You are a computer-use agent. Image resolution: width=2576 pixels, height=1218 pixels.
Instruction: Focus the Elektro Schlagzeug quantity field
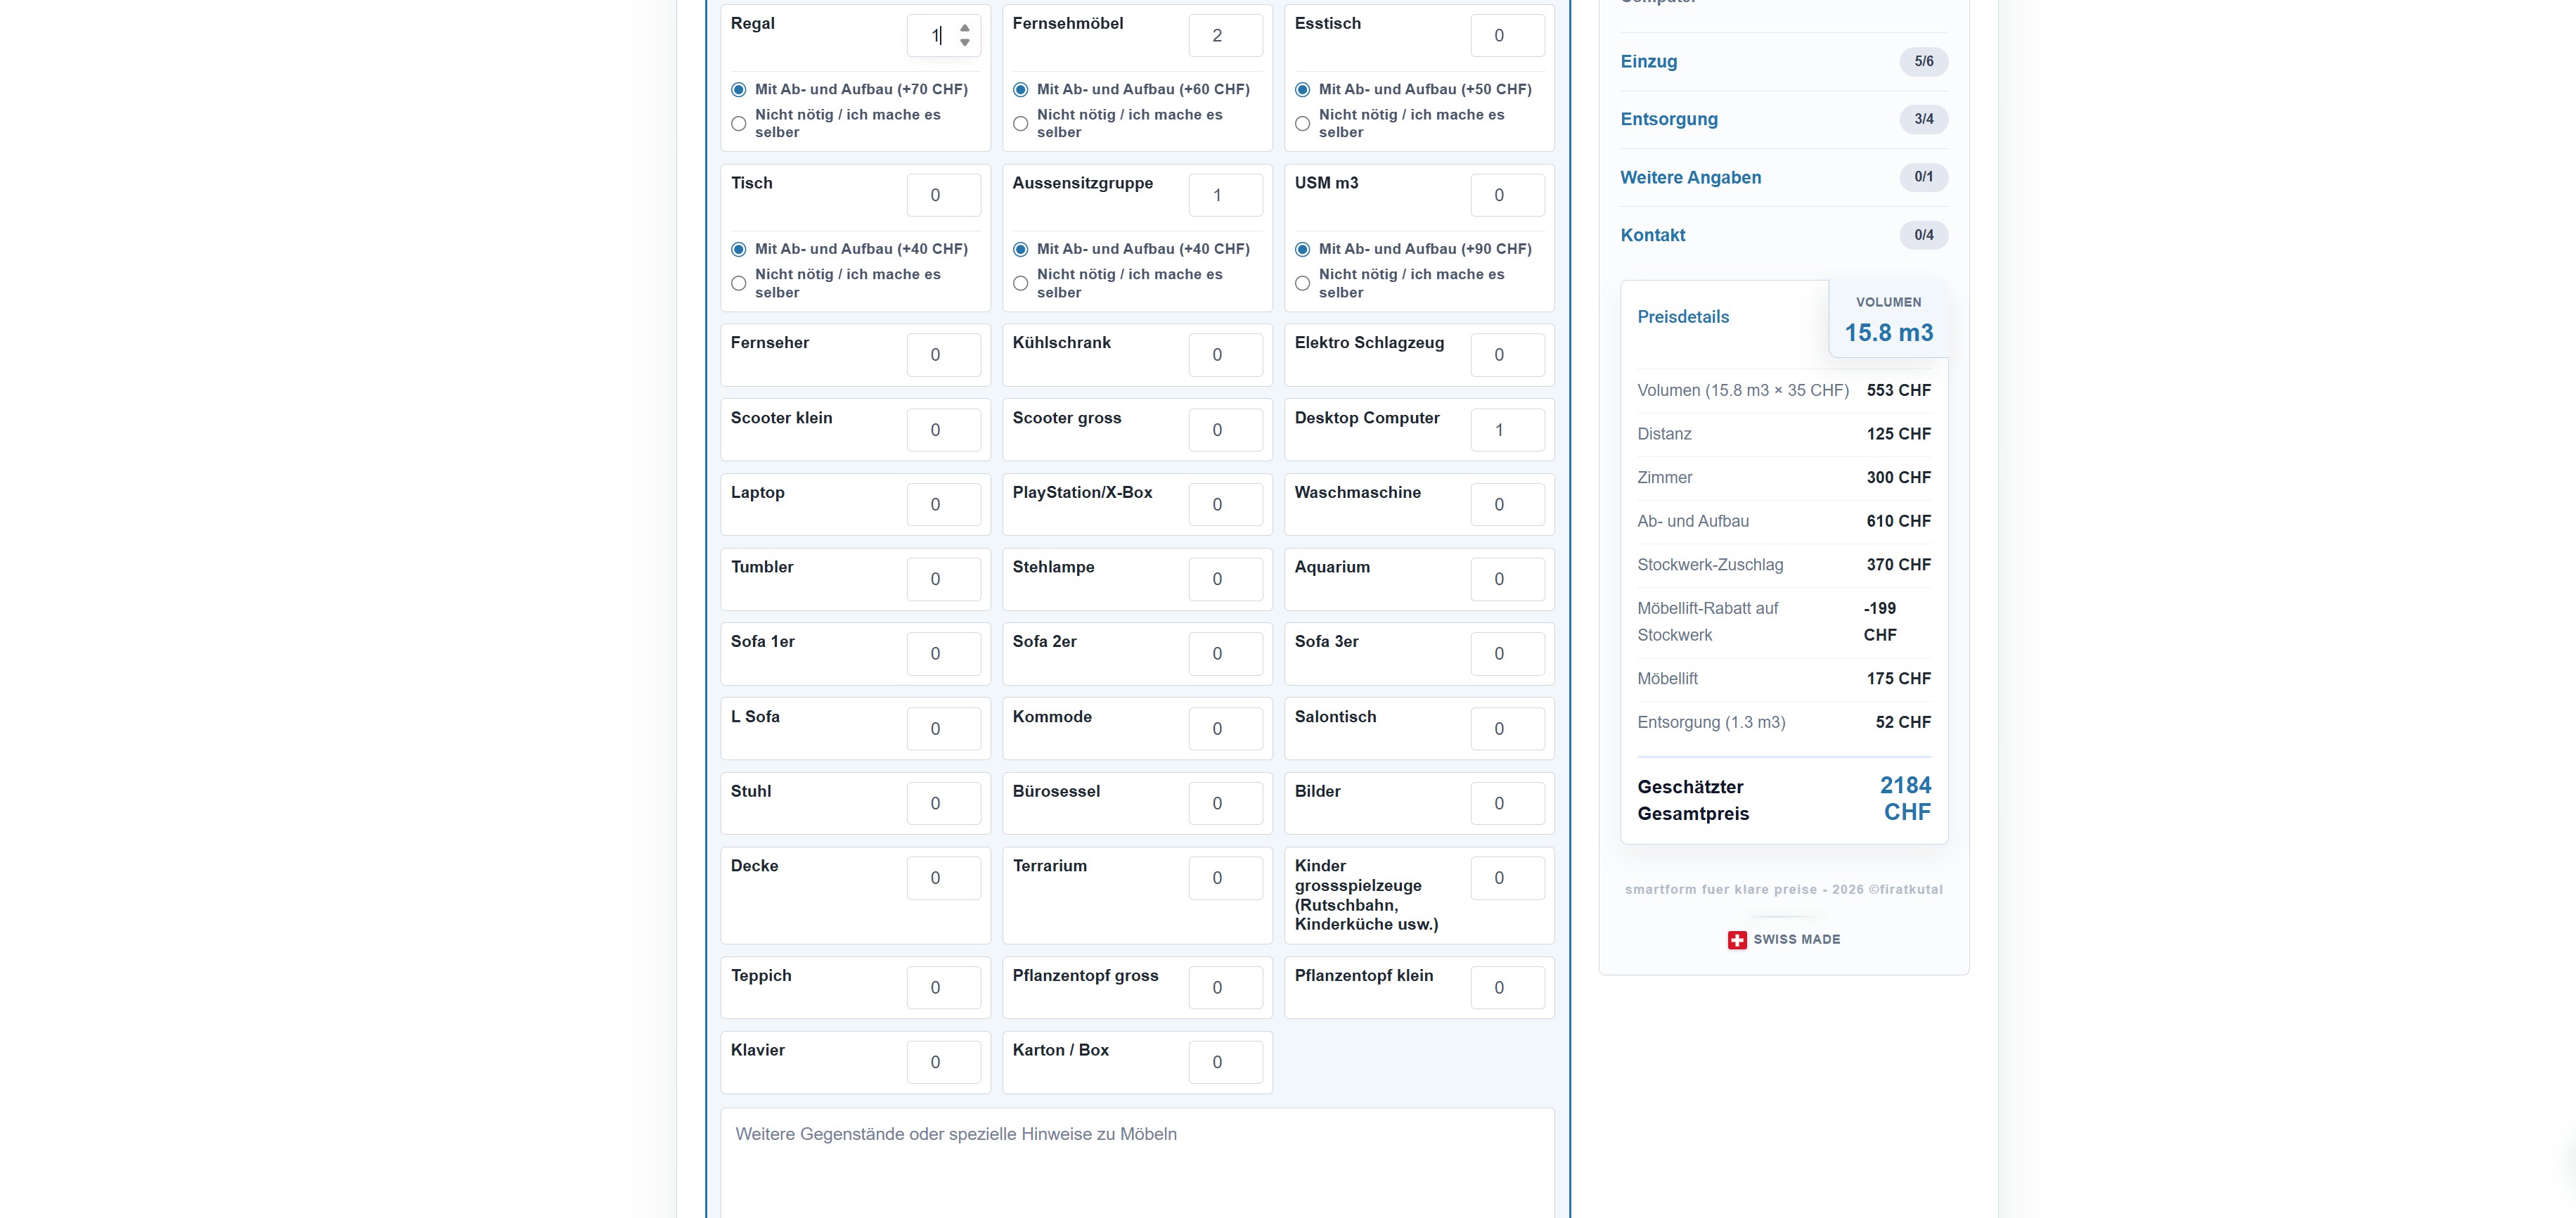(1507, 355)
